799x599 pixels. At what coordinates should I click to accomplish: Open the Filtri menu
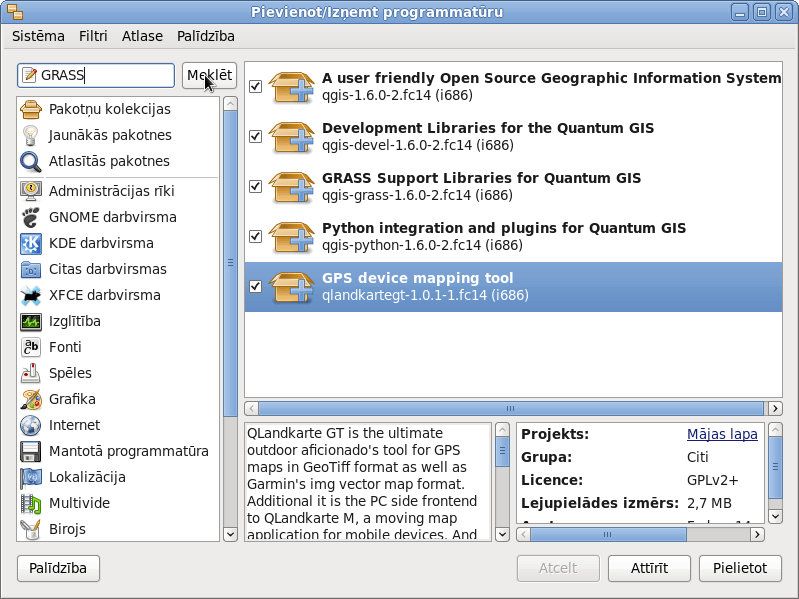(93, 36)
